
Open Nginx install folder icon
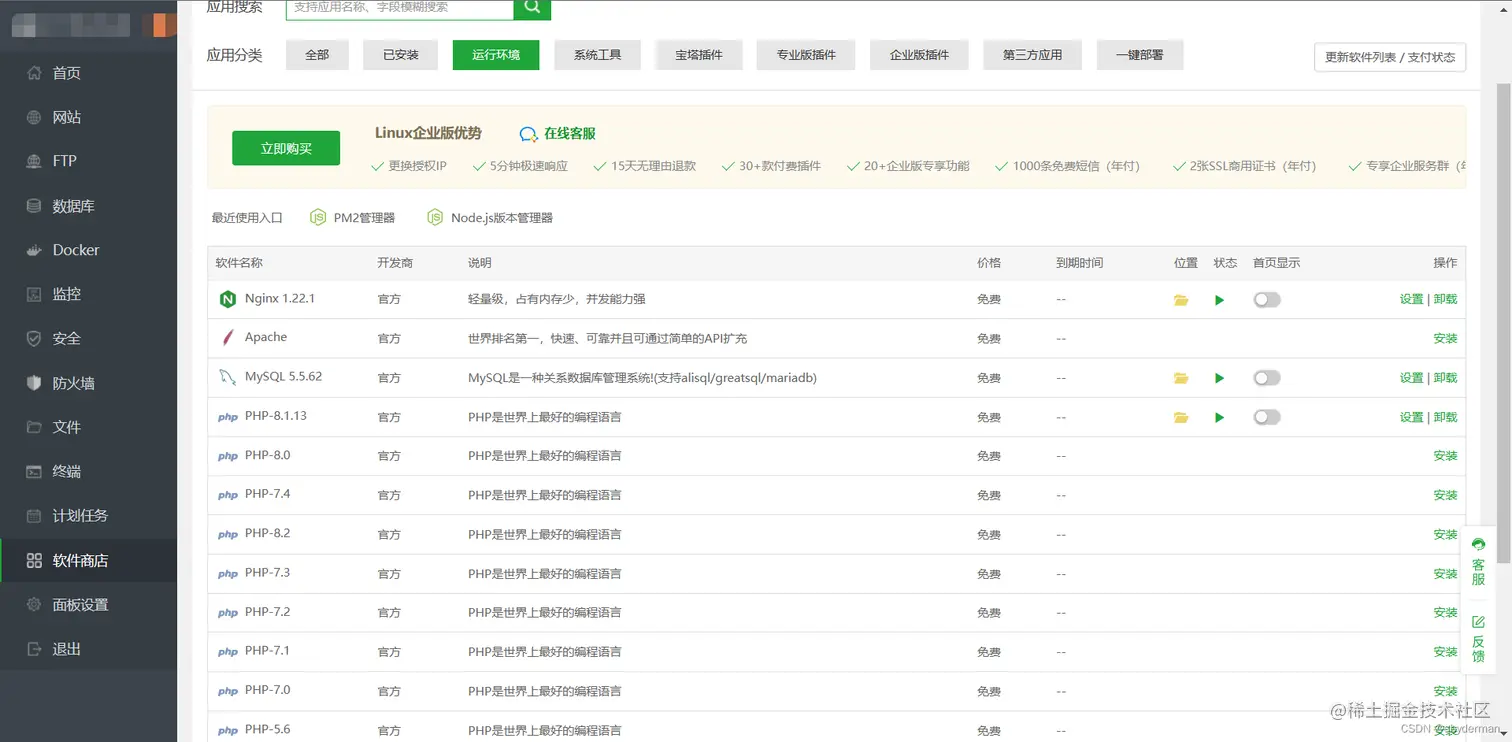point(1181,300)
